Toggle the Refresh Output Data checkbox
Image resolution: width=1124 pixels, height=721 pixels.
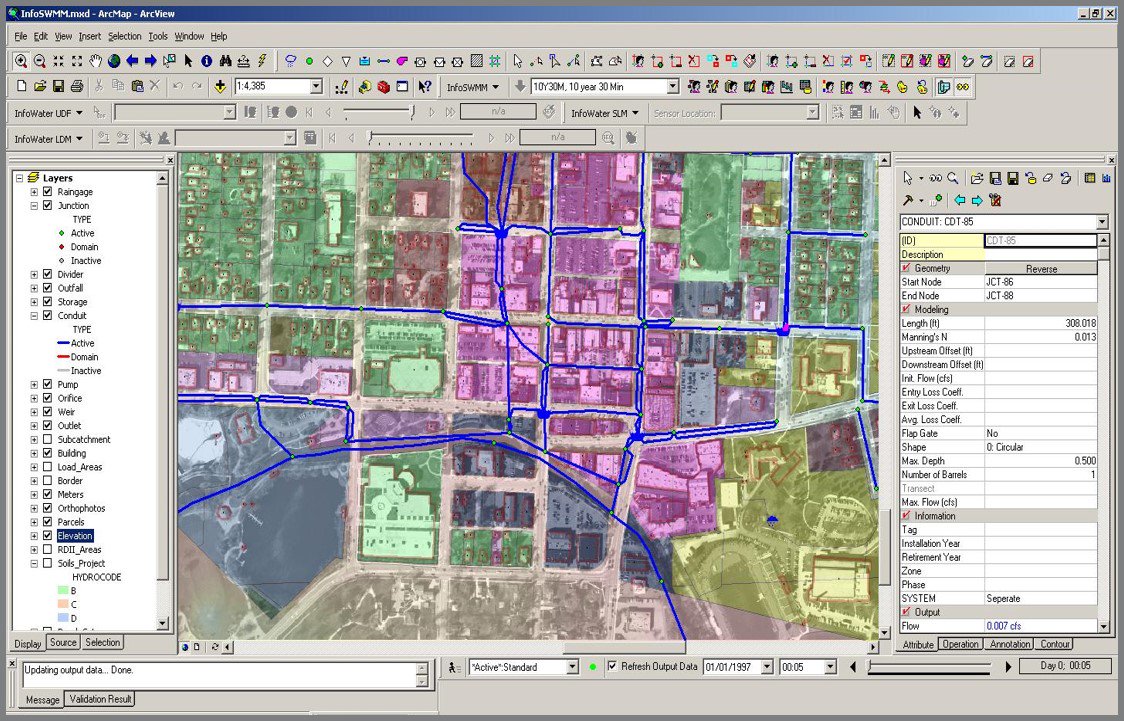(611, 667)
